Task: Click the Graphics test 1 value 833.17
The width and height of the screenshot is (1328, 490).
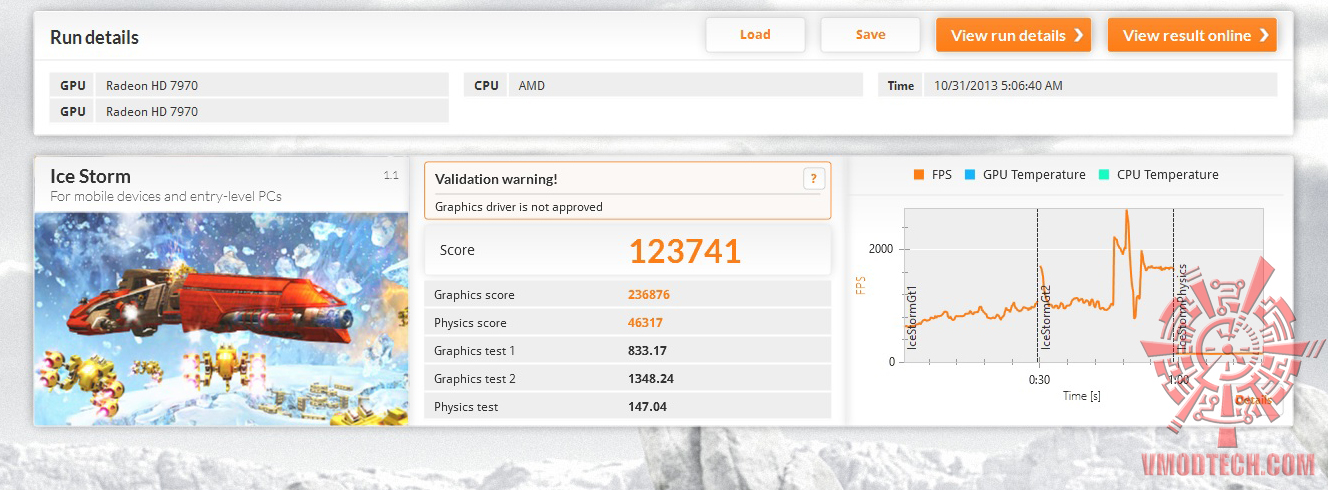Action: point(648,351)
